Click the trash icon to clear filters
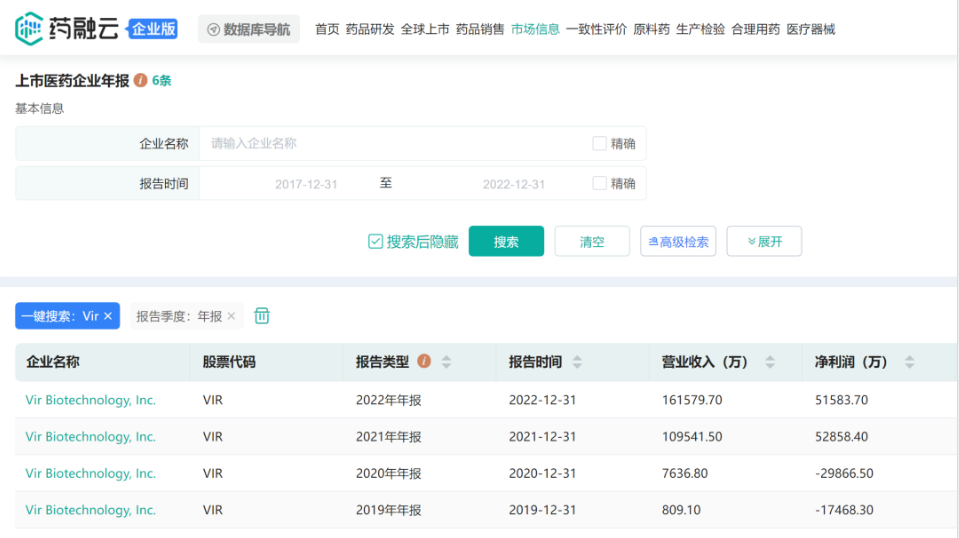The height and width of the screenshot is (538, 959). 262,316
